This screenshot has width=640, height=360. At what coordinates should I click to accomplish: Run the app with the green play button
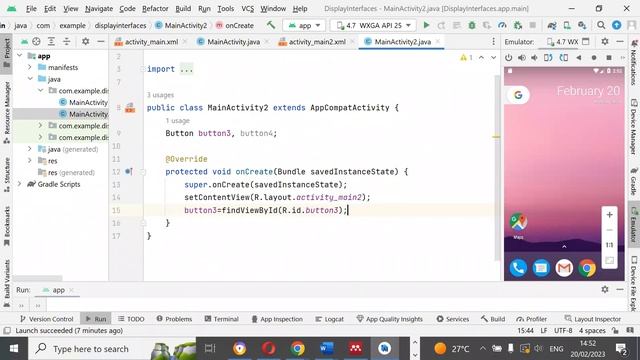pyautogui.click(x=426, y=25)
